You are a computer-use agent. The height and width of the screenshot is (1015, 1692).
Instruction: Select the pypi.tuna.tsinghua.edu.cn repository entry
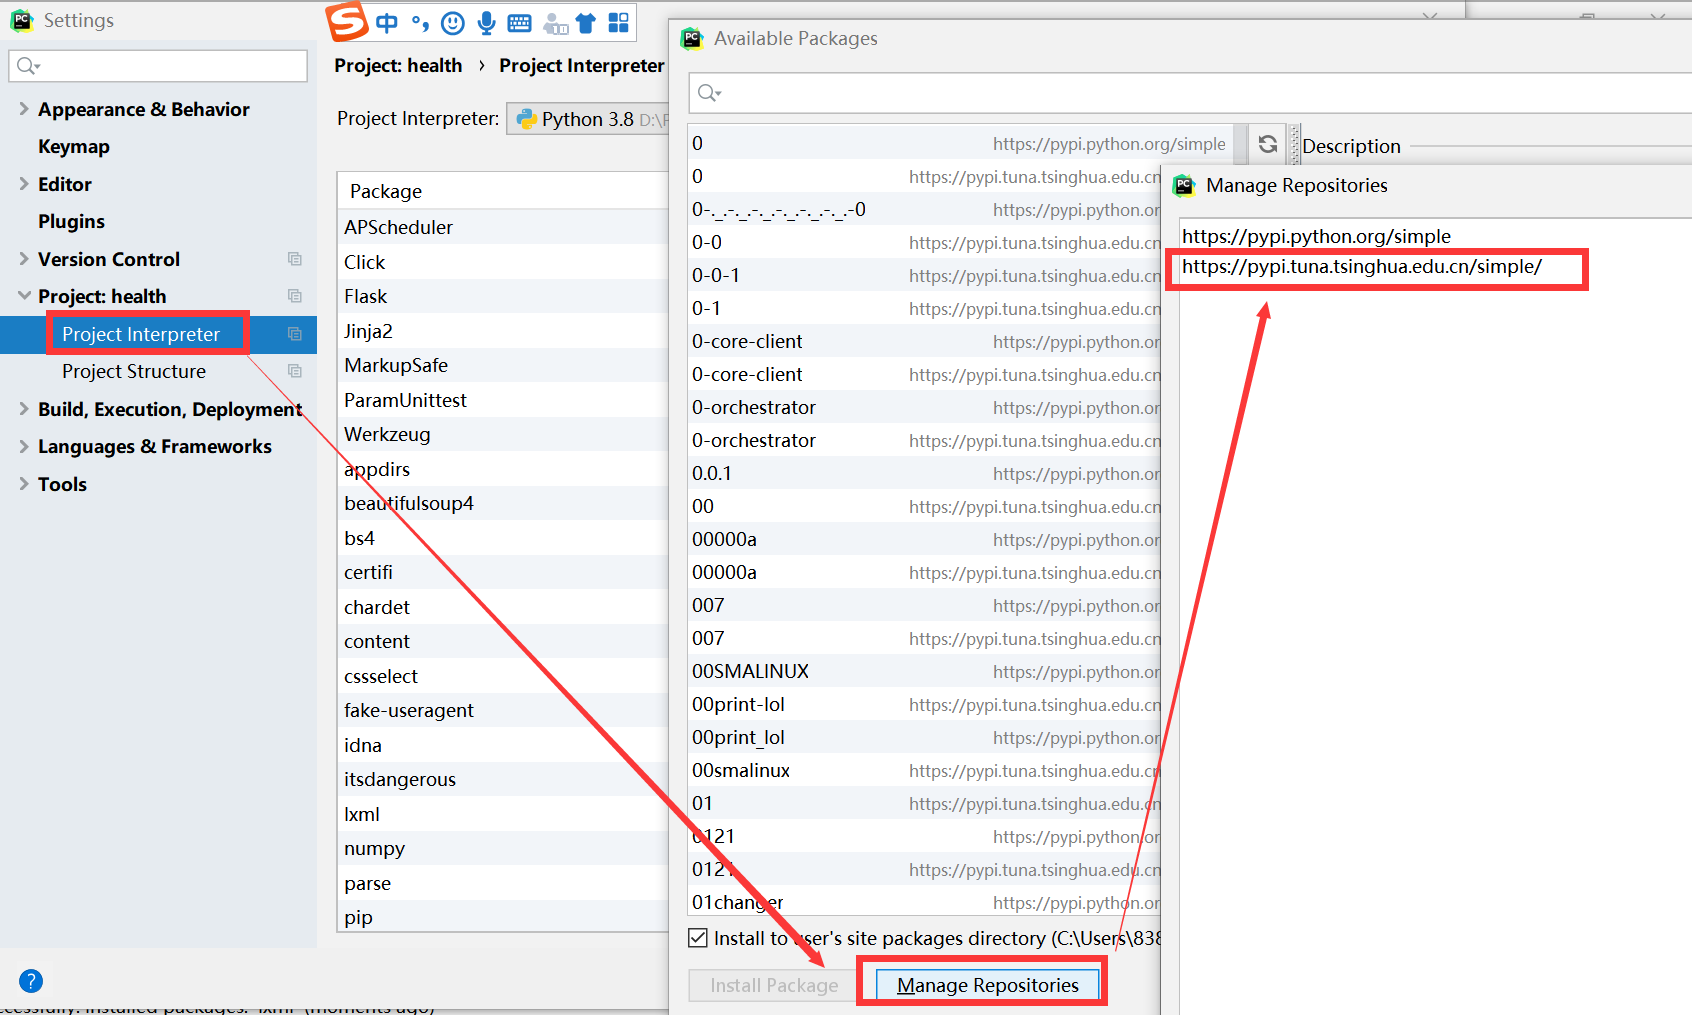1362,267
